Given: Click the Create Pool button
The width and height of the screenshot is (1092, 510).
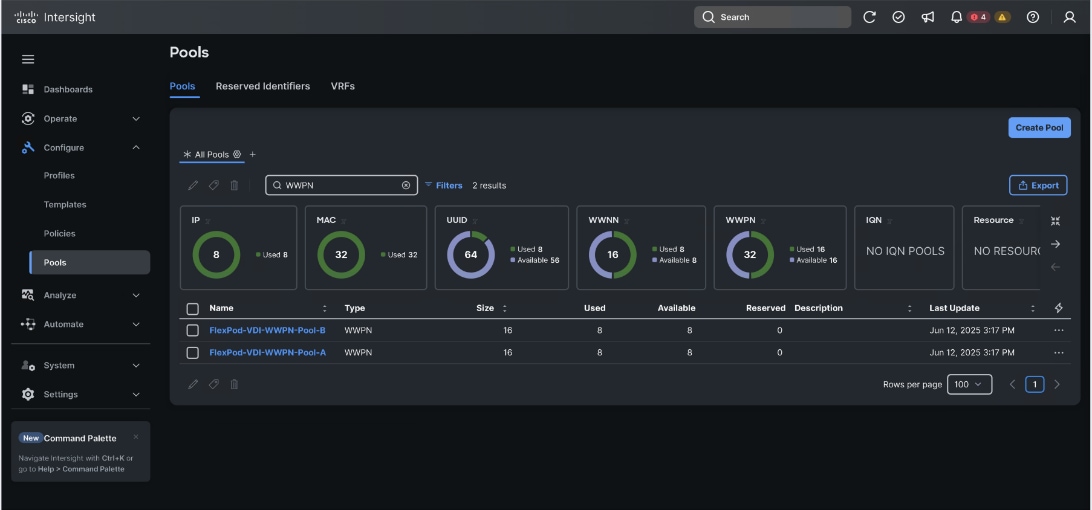Looking at the screenshot, I should coord(1039,128).
